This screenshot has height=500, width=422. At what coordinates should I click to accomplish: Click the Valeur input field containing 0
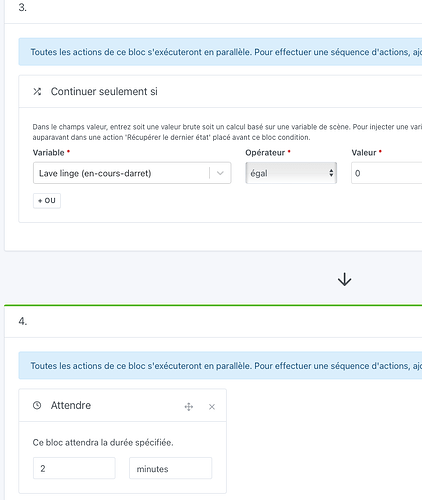tap(387, 173)
